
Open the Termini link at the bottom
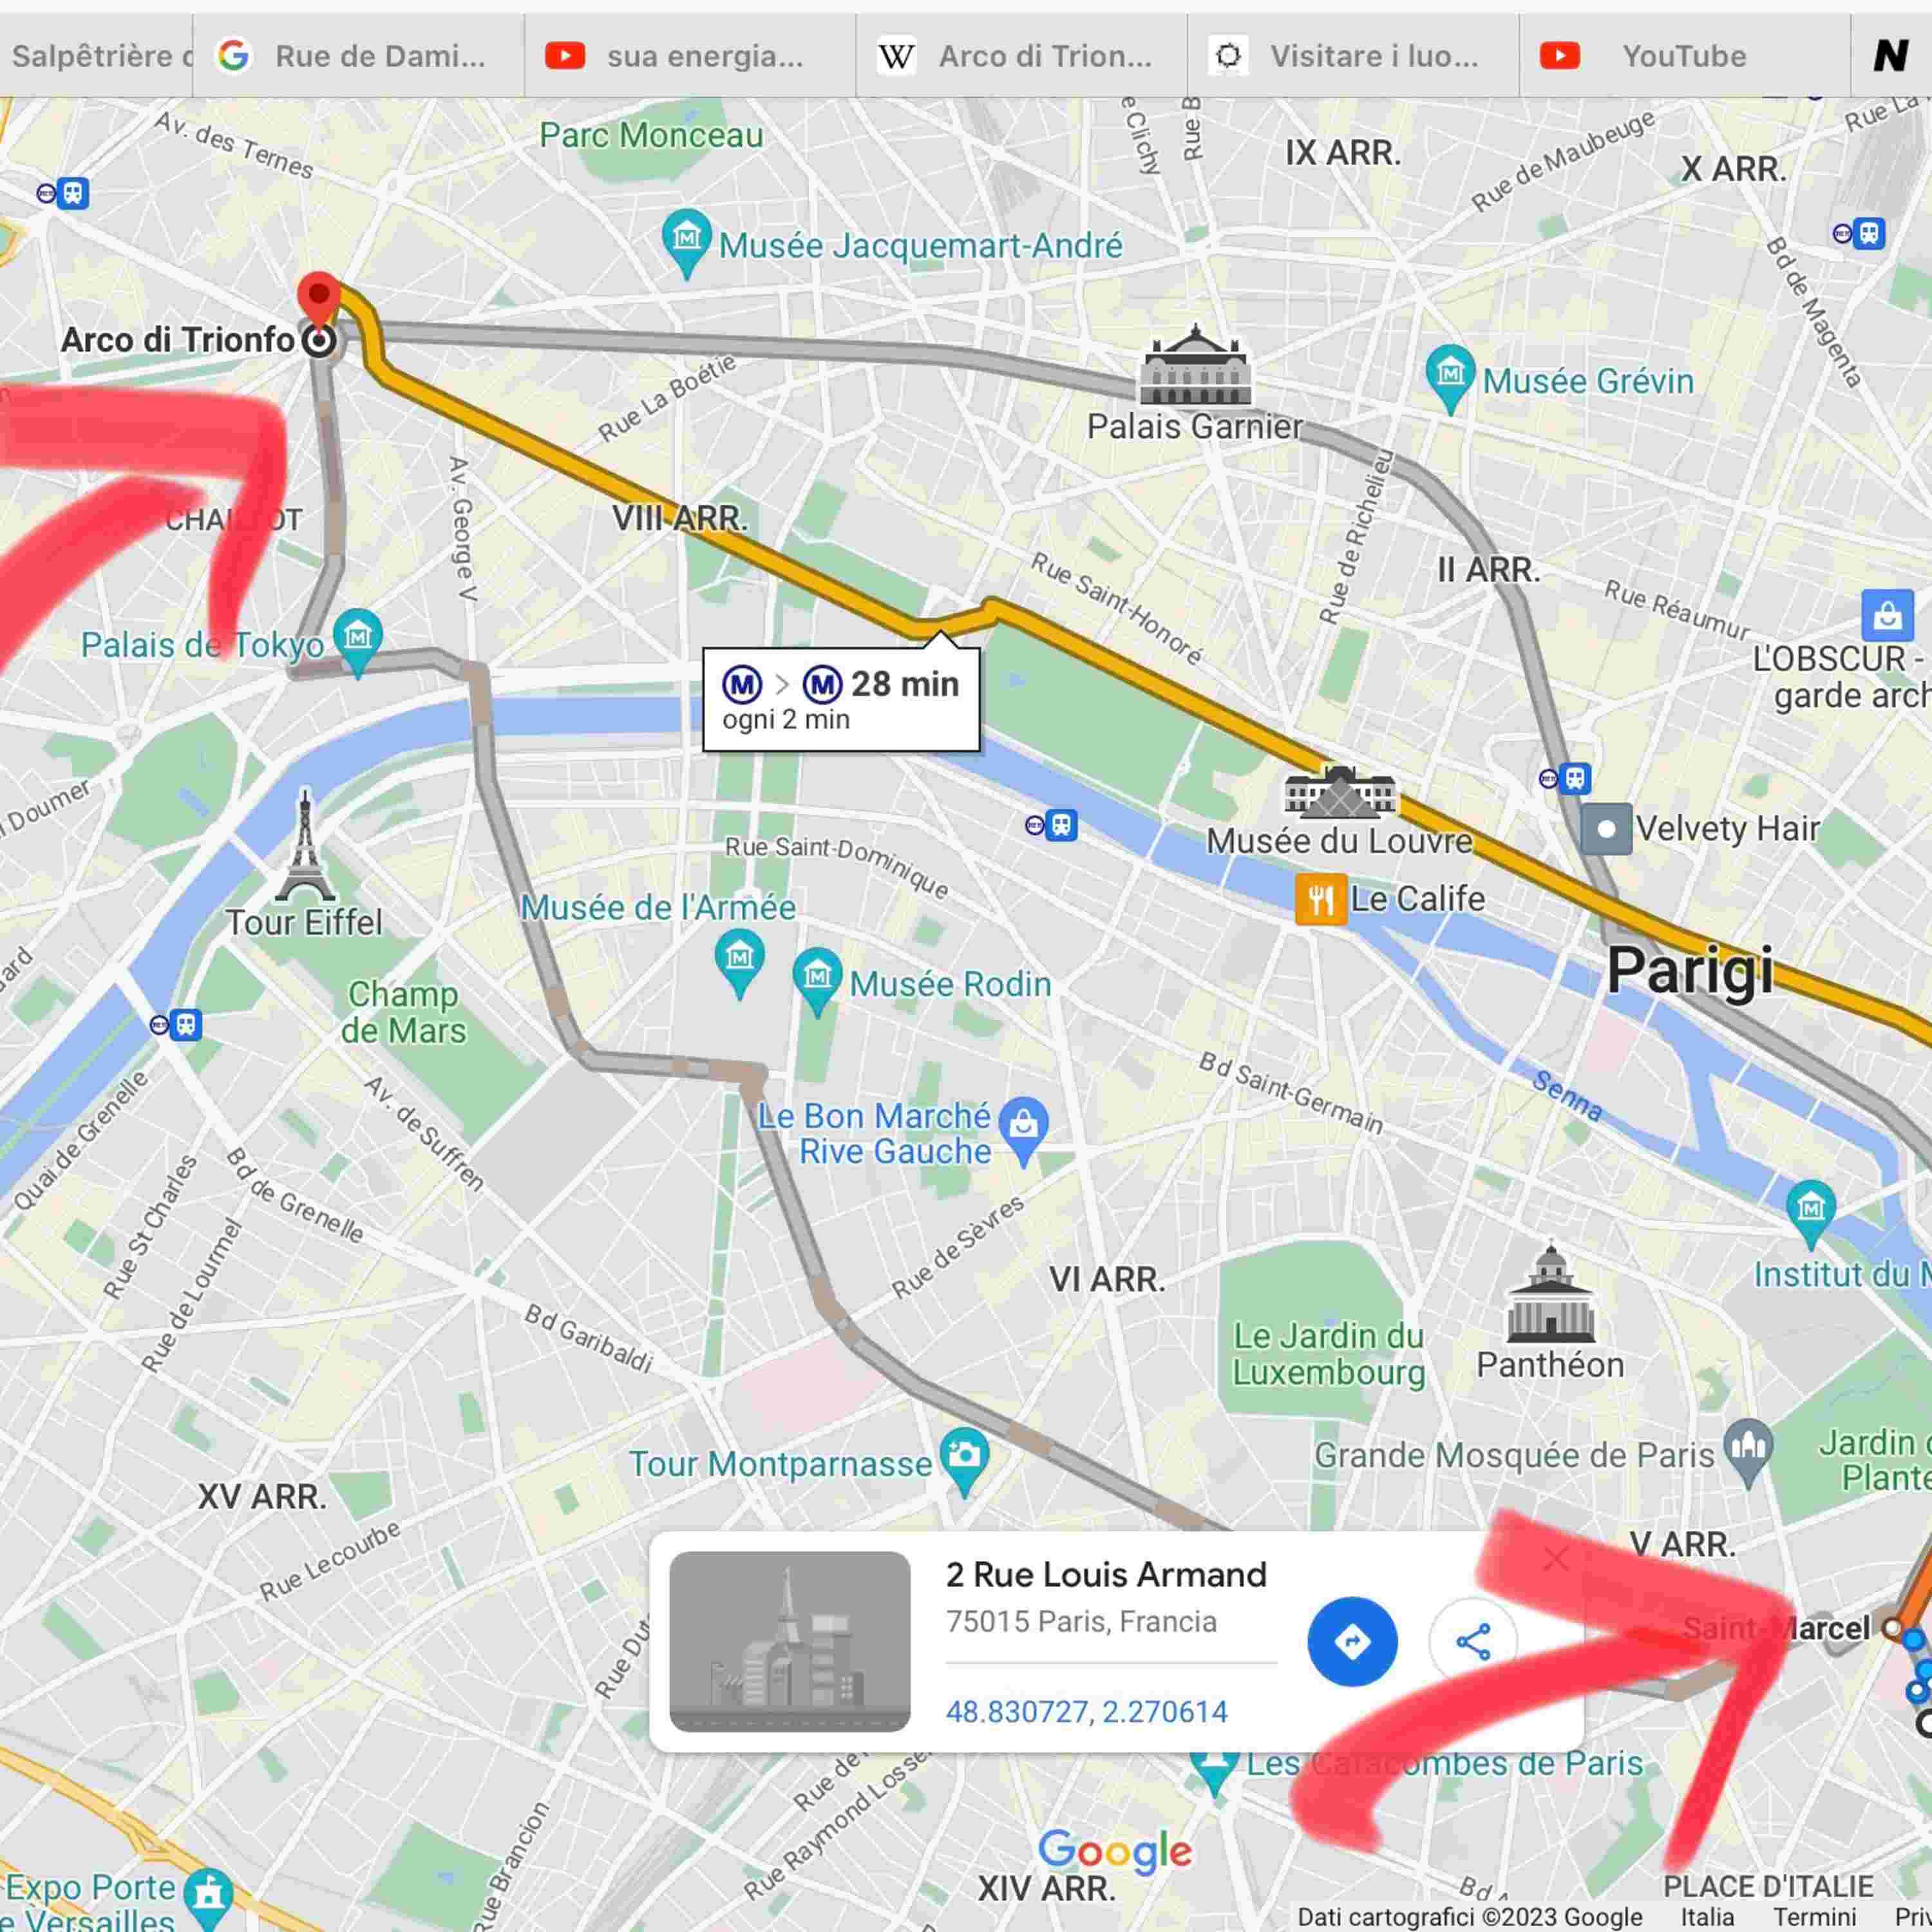click(x=1815, y=1916)
